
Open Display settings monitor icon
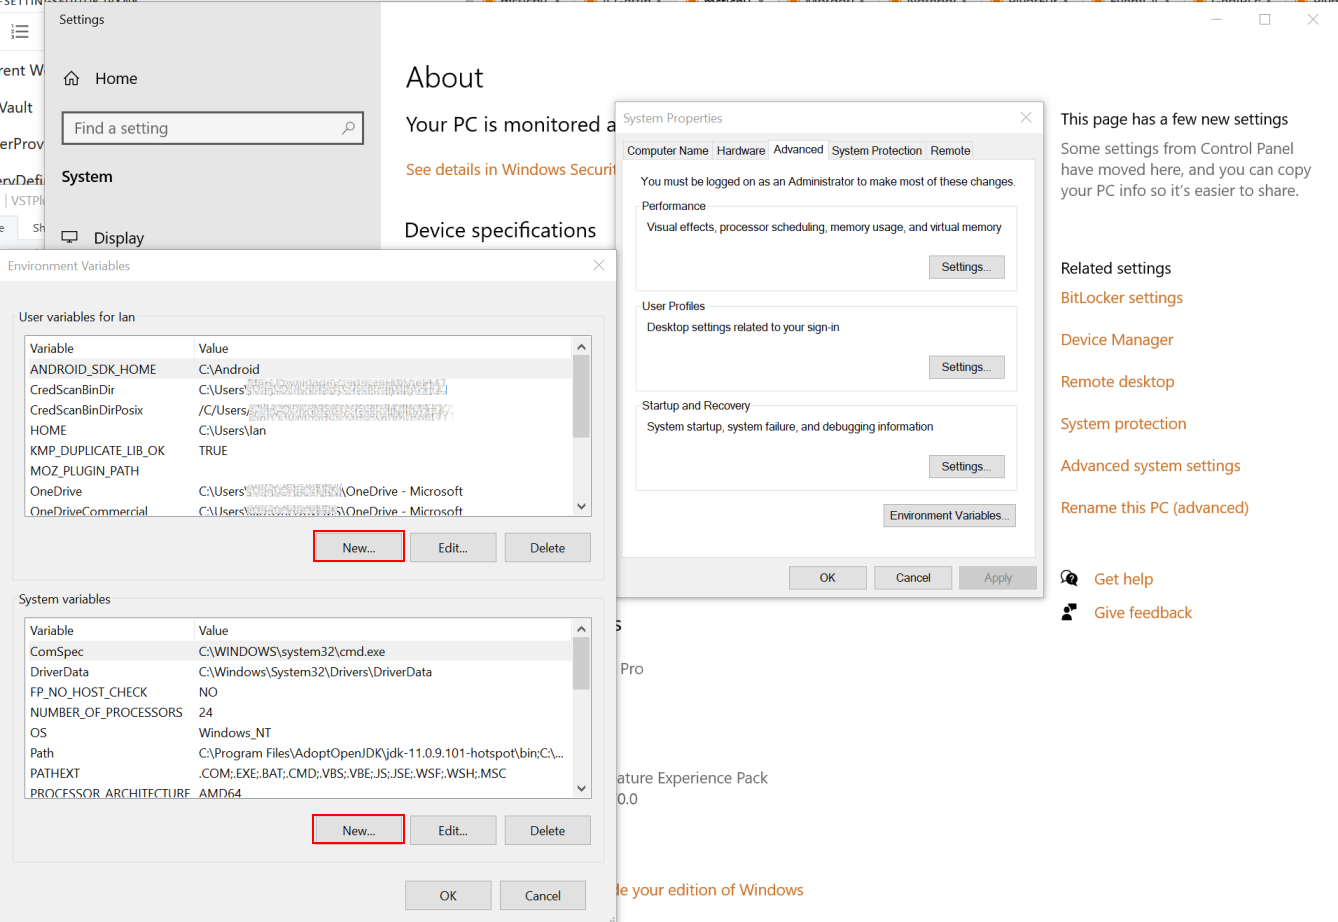tap(70, 237)
